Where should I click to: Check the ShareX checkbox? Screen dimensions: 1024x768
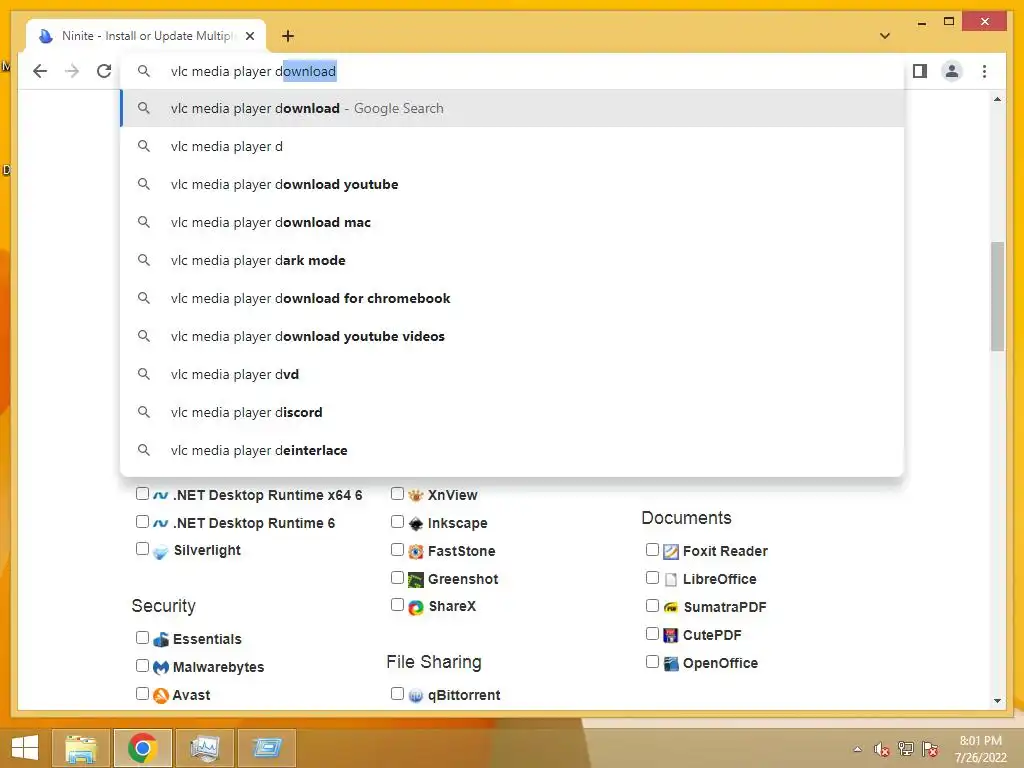click(x=397, y=605)
